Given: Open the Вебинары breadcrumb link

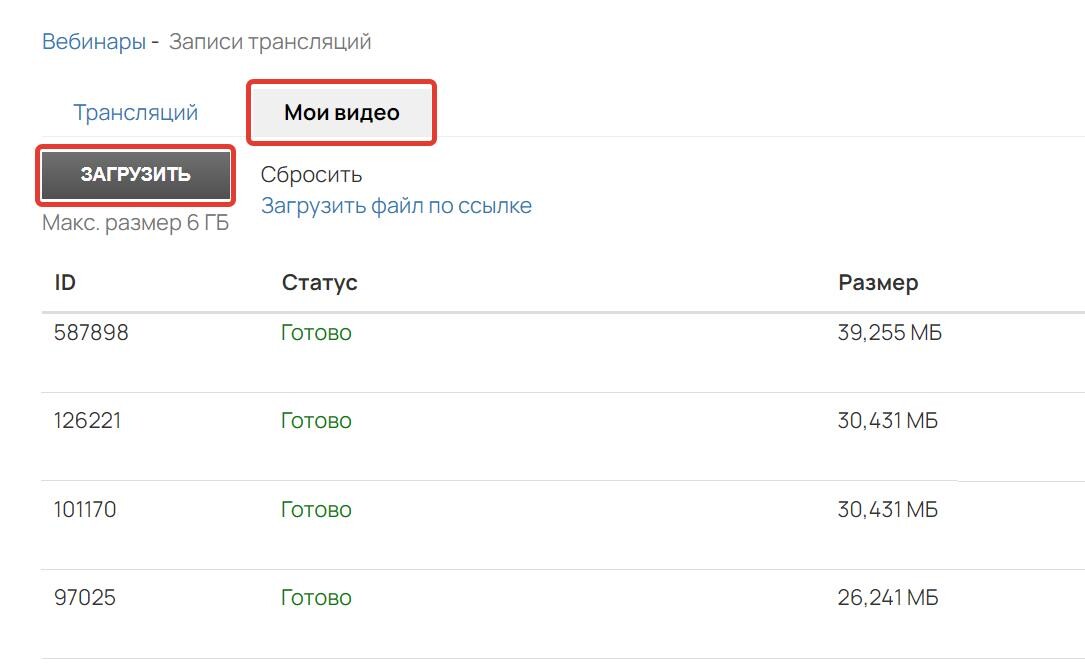Looking at the screenshot, I should click(93, 42).
